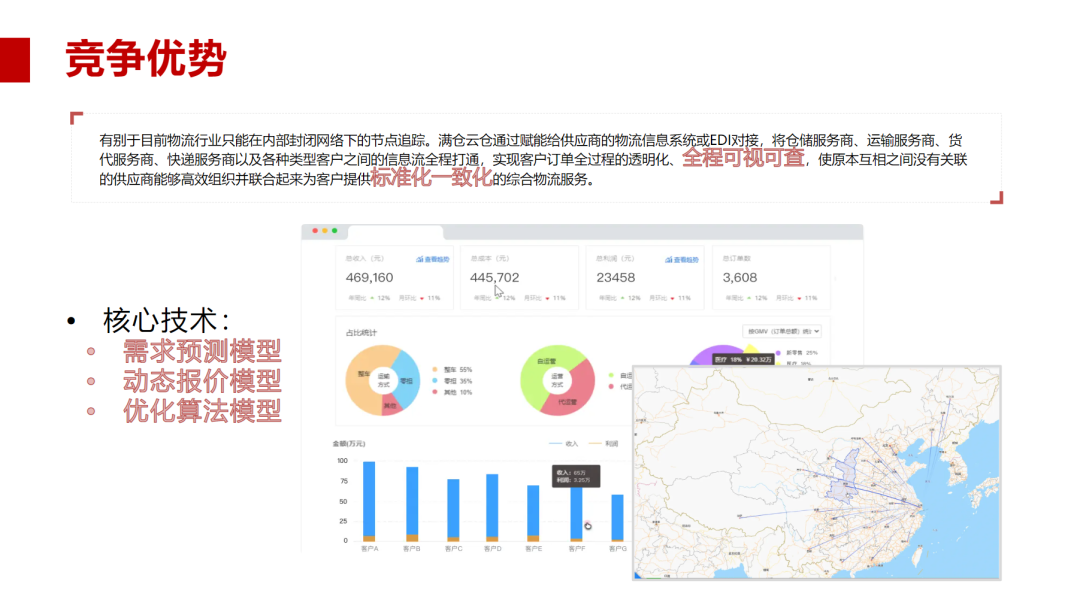Toggle 整车 55% legend entry

click(x=453, y=370)
